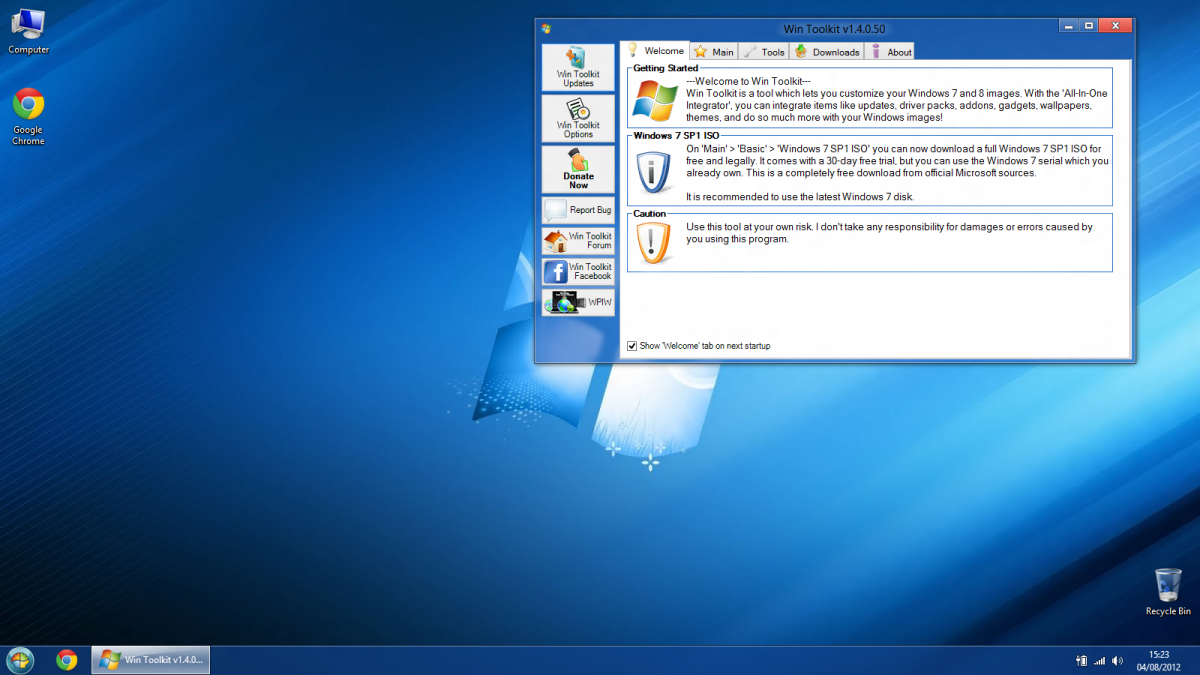Click the WPIW button
Viewport: 1200px width, 675px height.
[578, 302]
